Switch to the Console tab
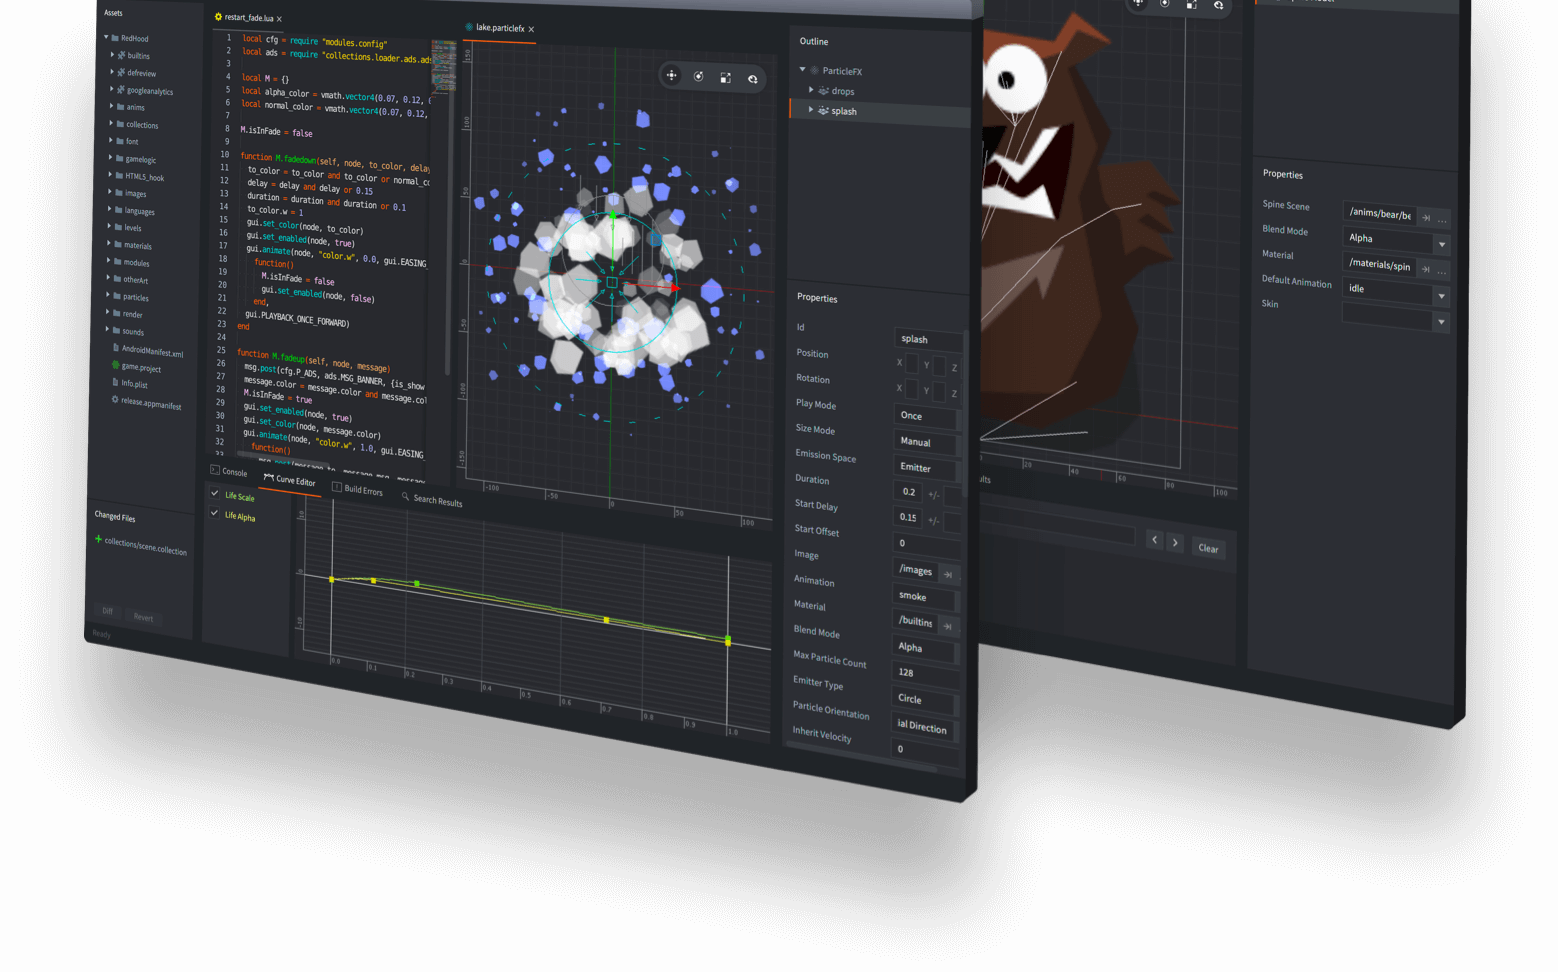The width and height of the screenshot is (1558, 972). pos(229,471)
